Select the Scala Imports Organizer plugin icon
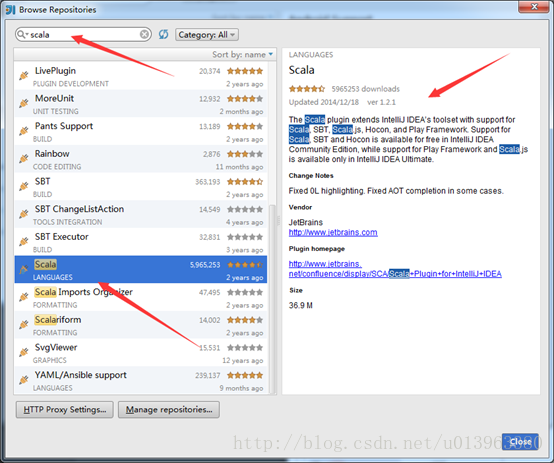The width and height of the screenshot is (554, 463). [x=24, y=297]
